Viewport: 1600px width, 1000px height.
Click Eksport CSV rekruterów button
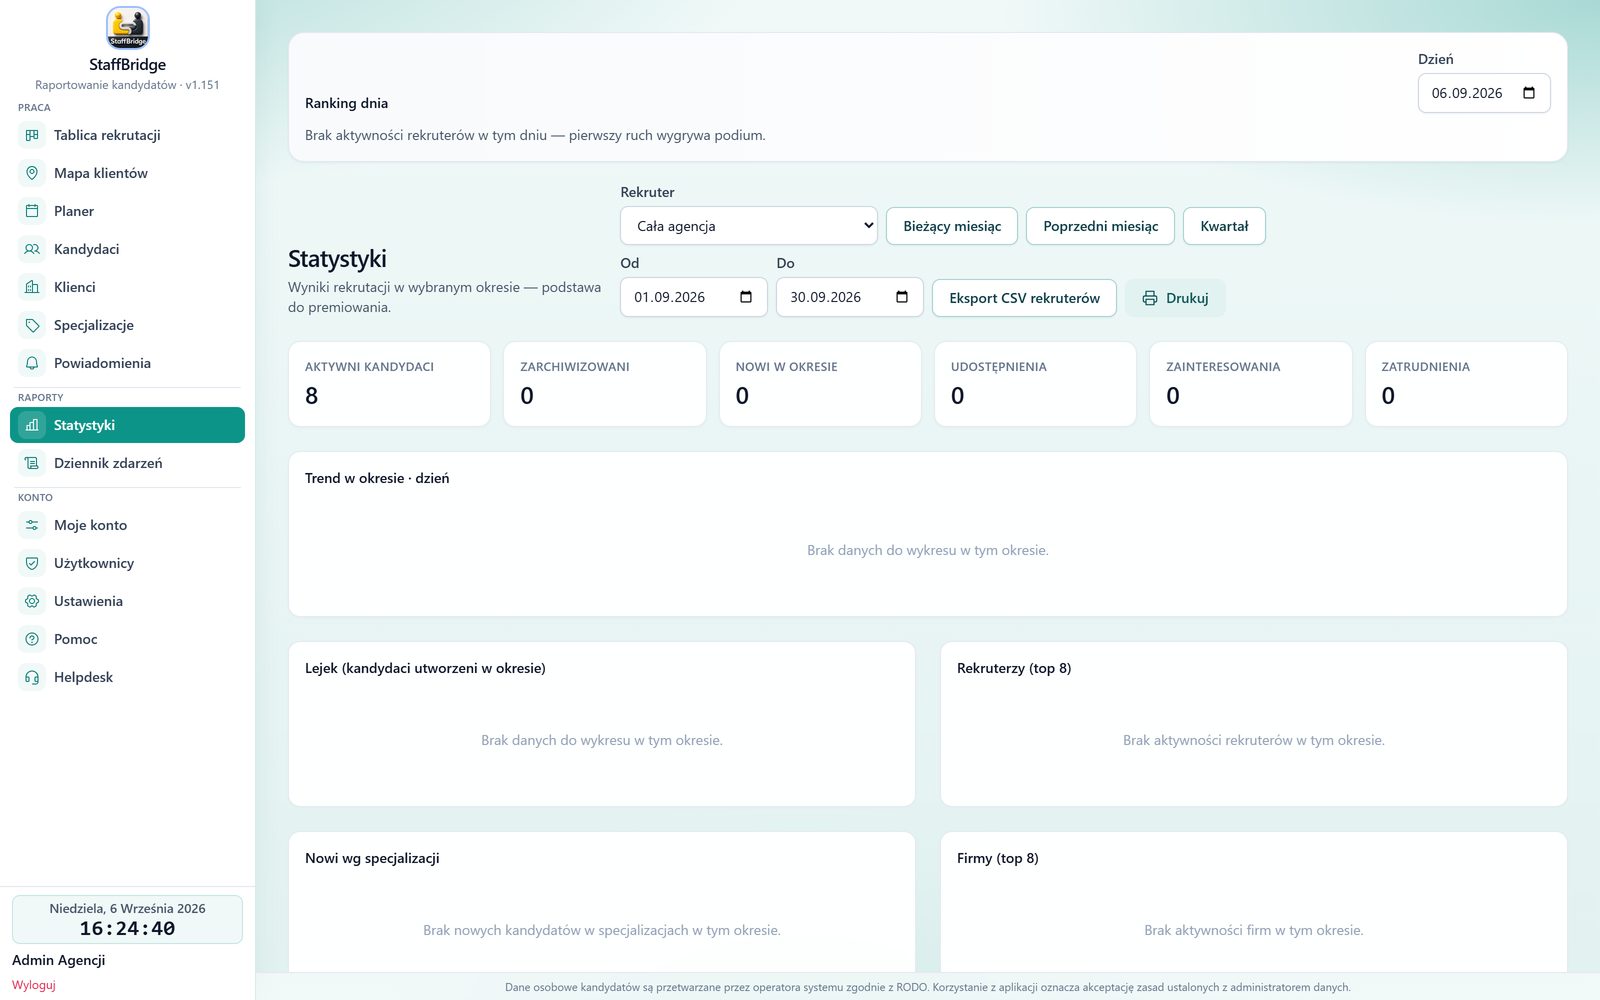pos(1024,298)
